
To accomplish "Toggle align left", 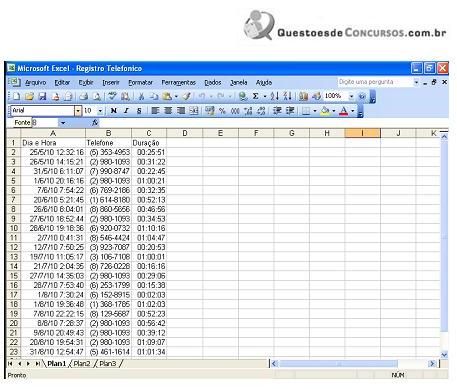I will point(155,111).
